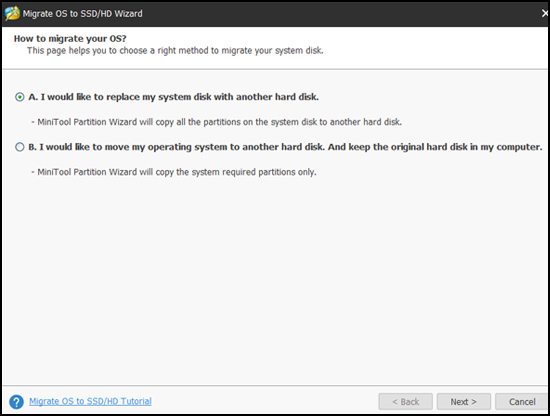Screen dimensions: 550x416
Task: Click the empty footer space between tutorial link and Back
Action: tap(265, 402)
